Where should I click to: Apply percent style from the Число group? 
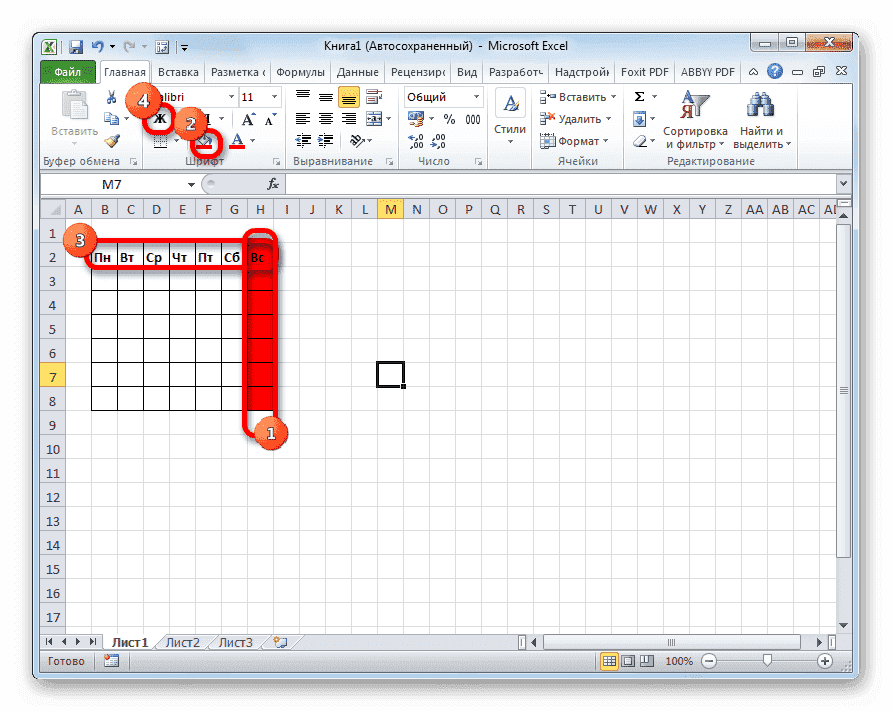[x=451, y=117]
